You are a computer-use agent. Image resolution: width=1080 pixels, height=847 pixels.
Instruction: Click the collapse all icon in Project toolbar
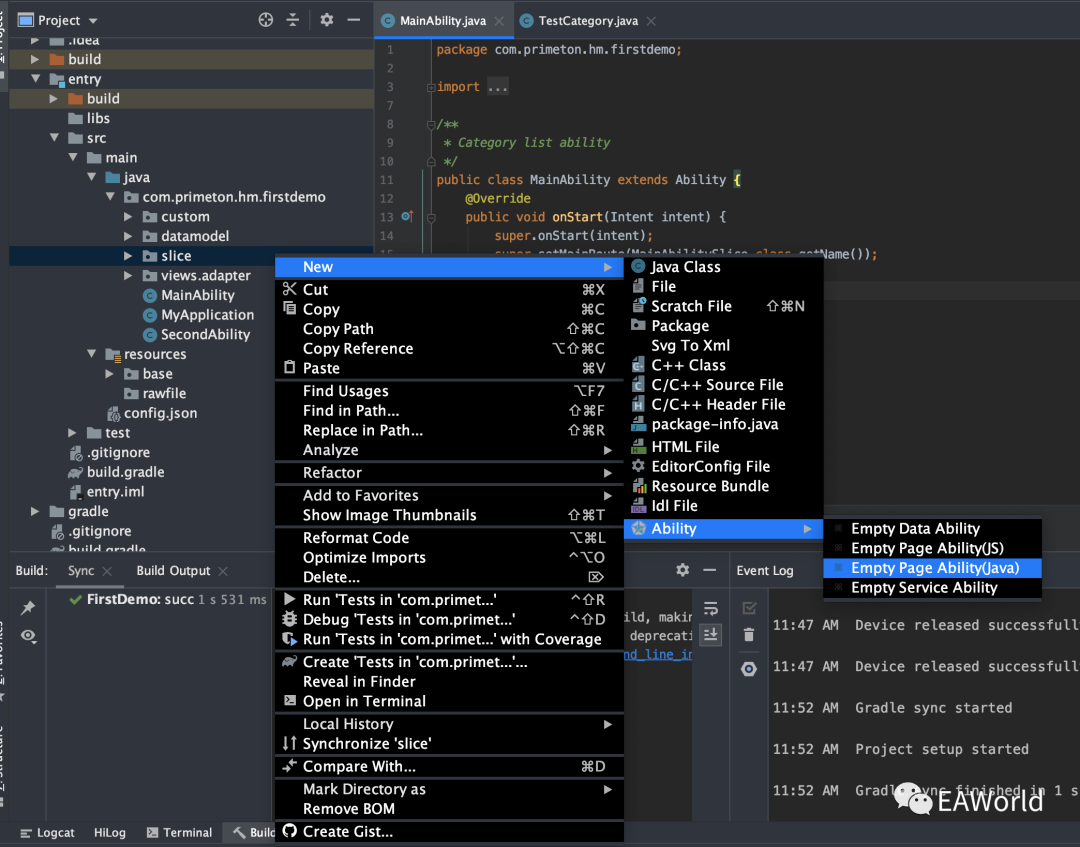pyautogui.click(x=293, y=20)
